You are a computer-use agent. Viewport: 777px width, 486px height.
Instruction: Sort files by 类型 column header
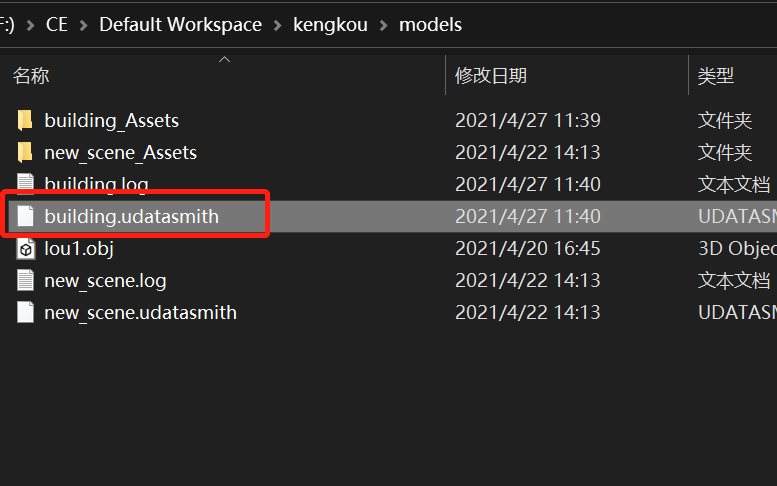click(716, 76)
